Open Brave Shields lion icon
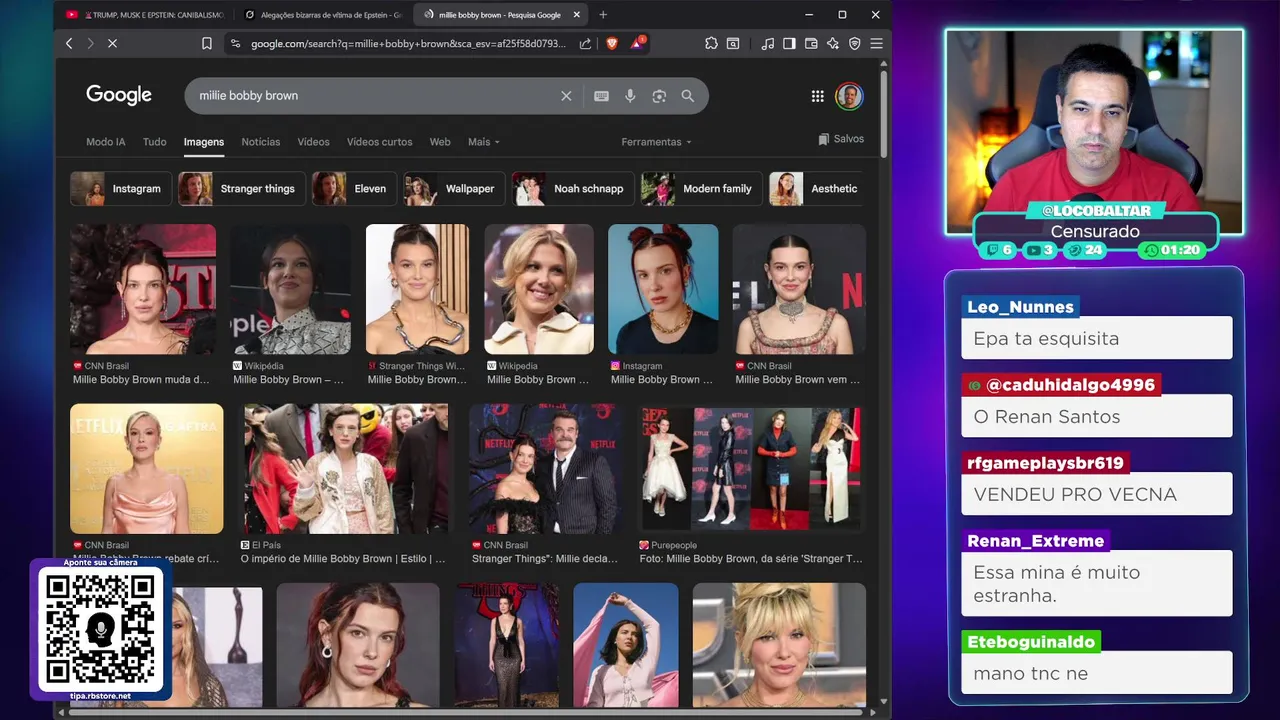The image size is (1280, 720). click(x=612, y=44)
